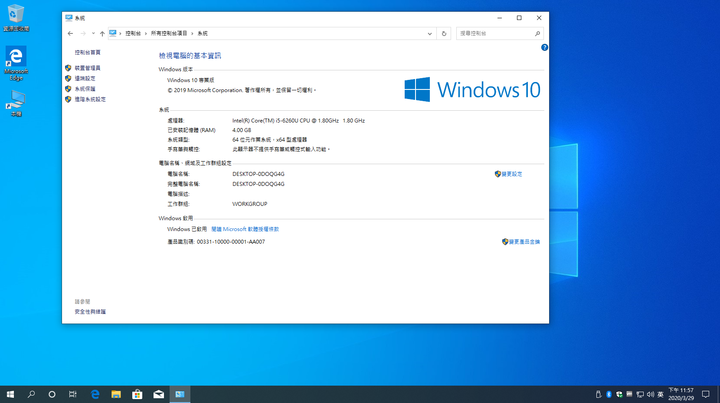Click the Bluetooth tray icon
Image resolution: width=720 pixels, height=403 pixels.
point(609,394)
